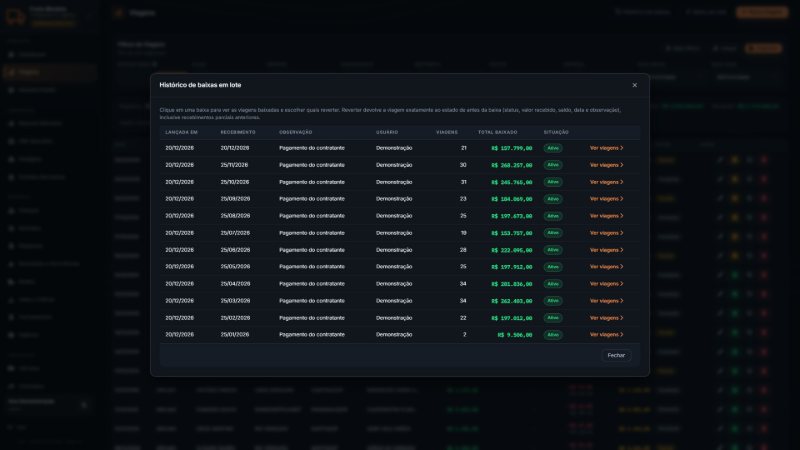This screenshot has height=450, width=800.
Task: Click the Lançada em column header
Action: pyautogui.click(x=182, y=132)
